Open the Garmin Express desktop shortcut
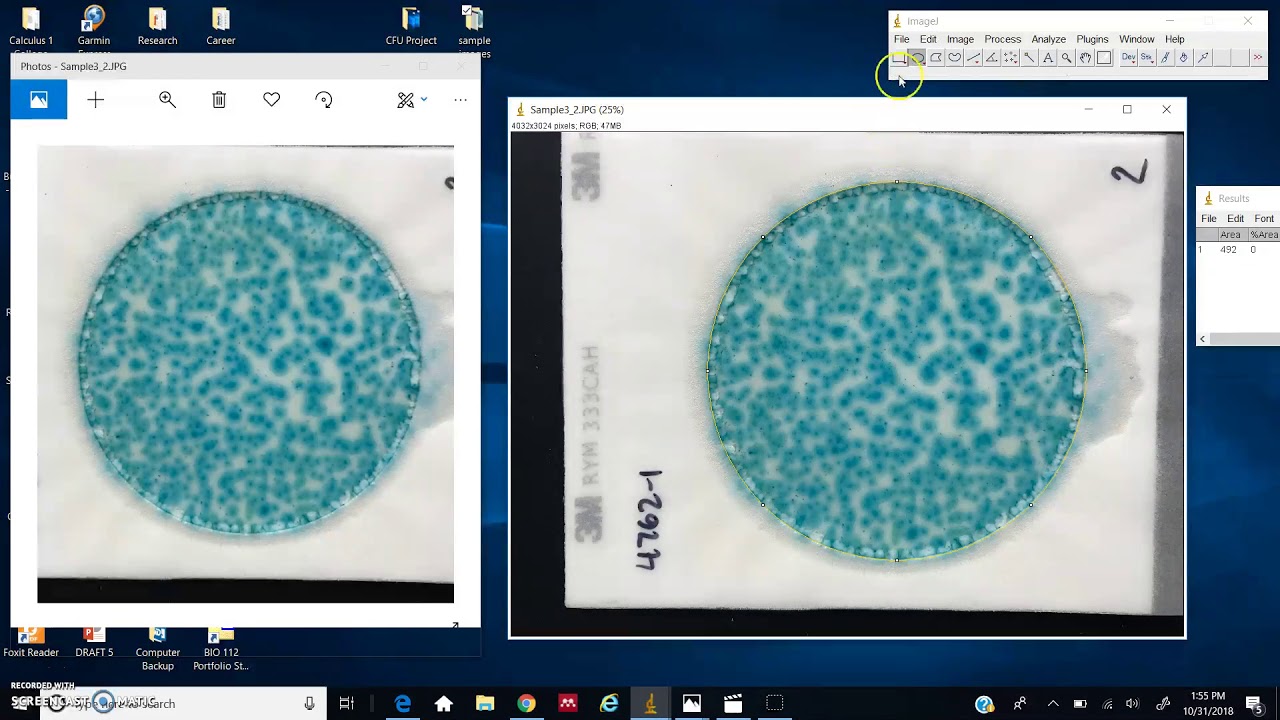The width and height of the screenshot is (1280, 720). (x=94, y=27)
